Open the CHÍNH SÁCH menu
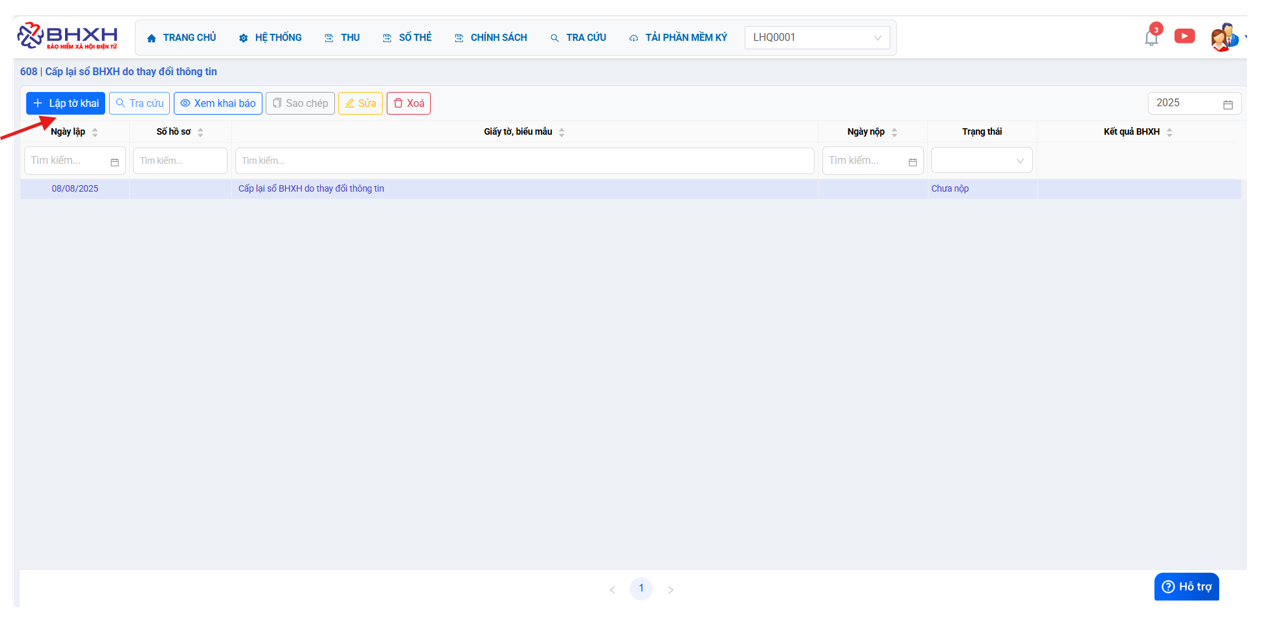1270x620 pixels. pos(490,38)
